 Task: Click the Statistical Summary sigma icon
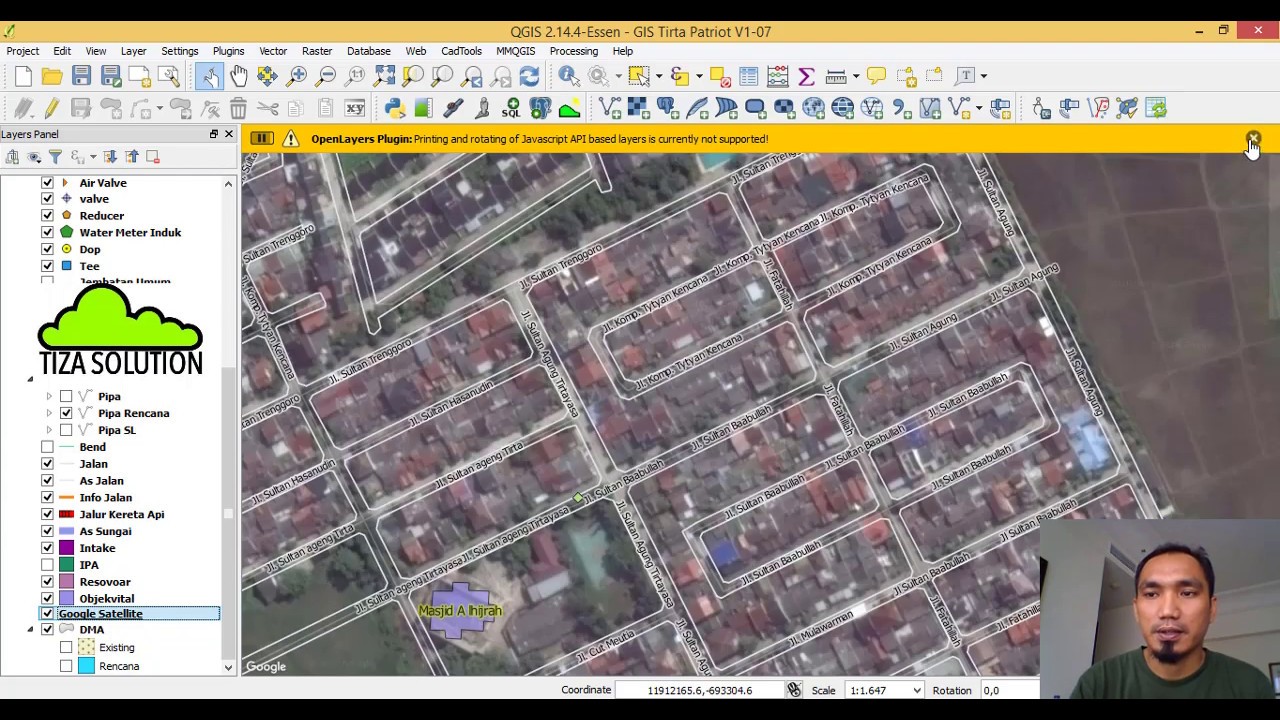[806, 76]
